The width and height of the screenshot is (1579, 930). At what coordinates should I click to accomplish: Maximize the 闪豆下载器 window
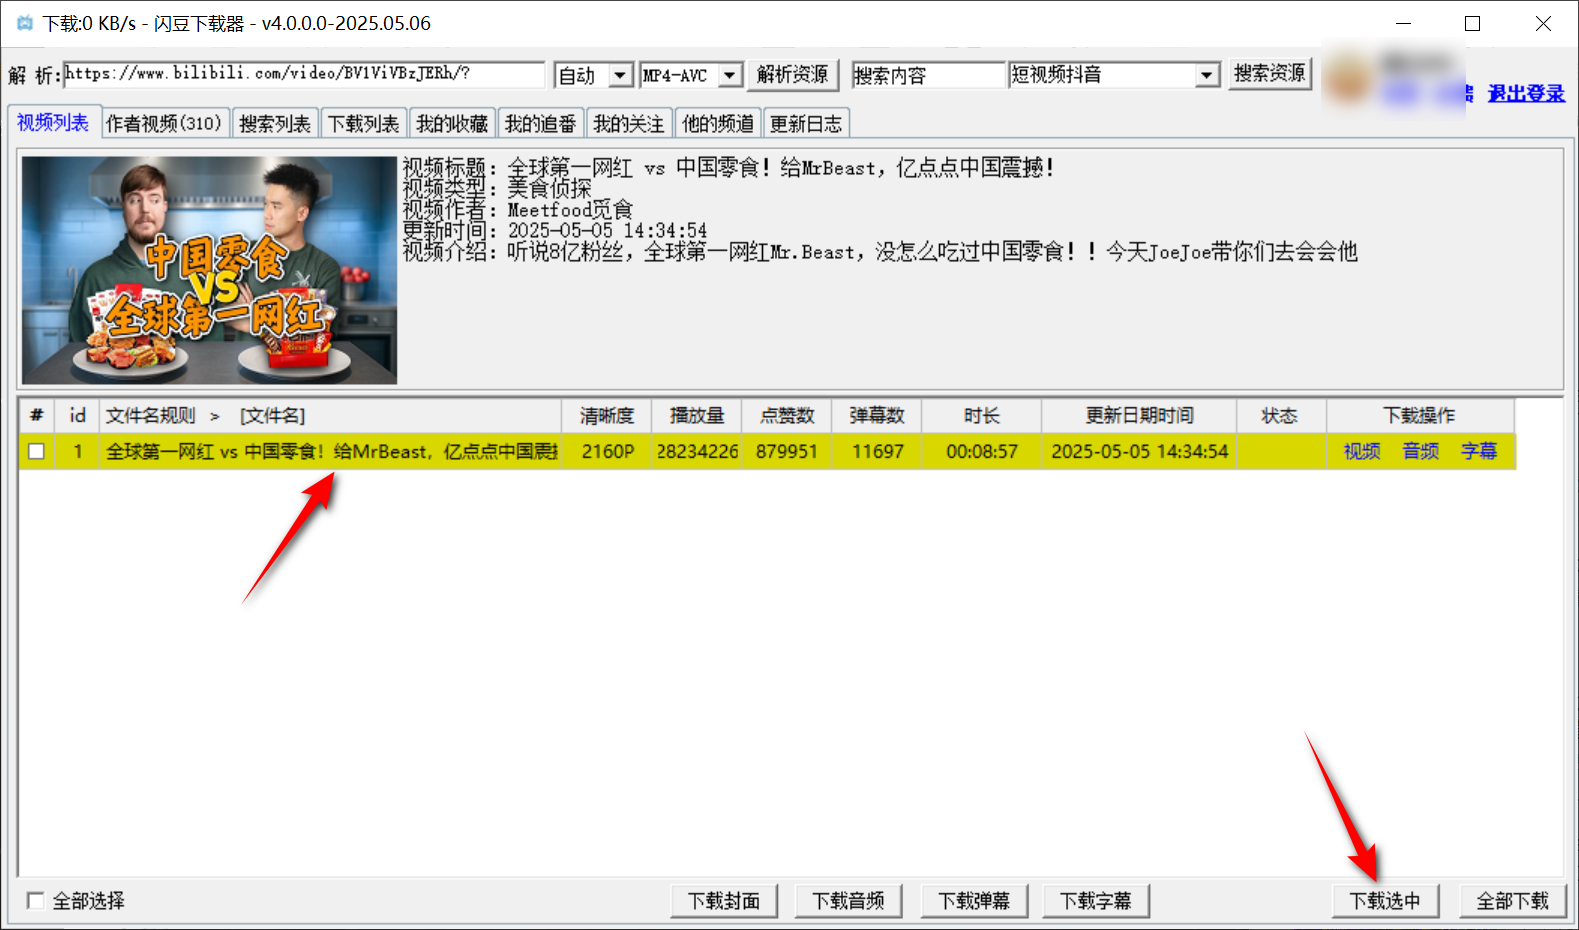click(x=1472, y=23)
